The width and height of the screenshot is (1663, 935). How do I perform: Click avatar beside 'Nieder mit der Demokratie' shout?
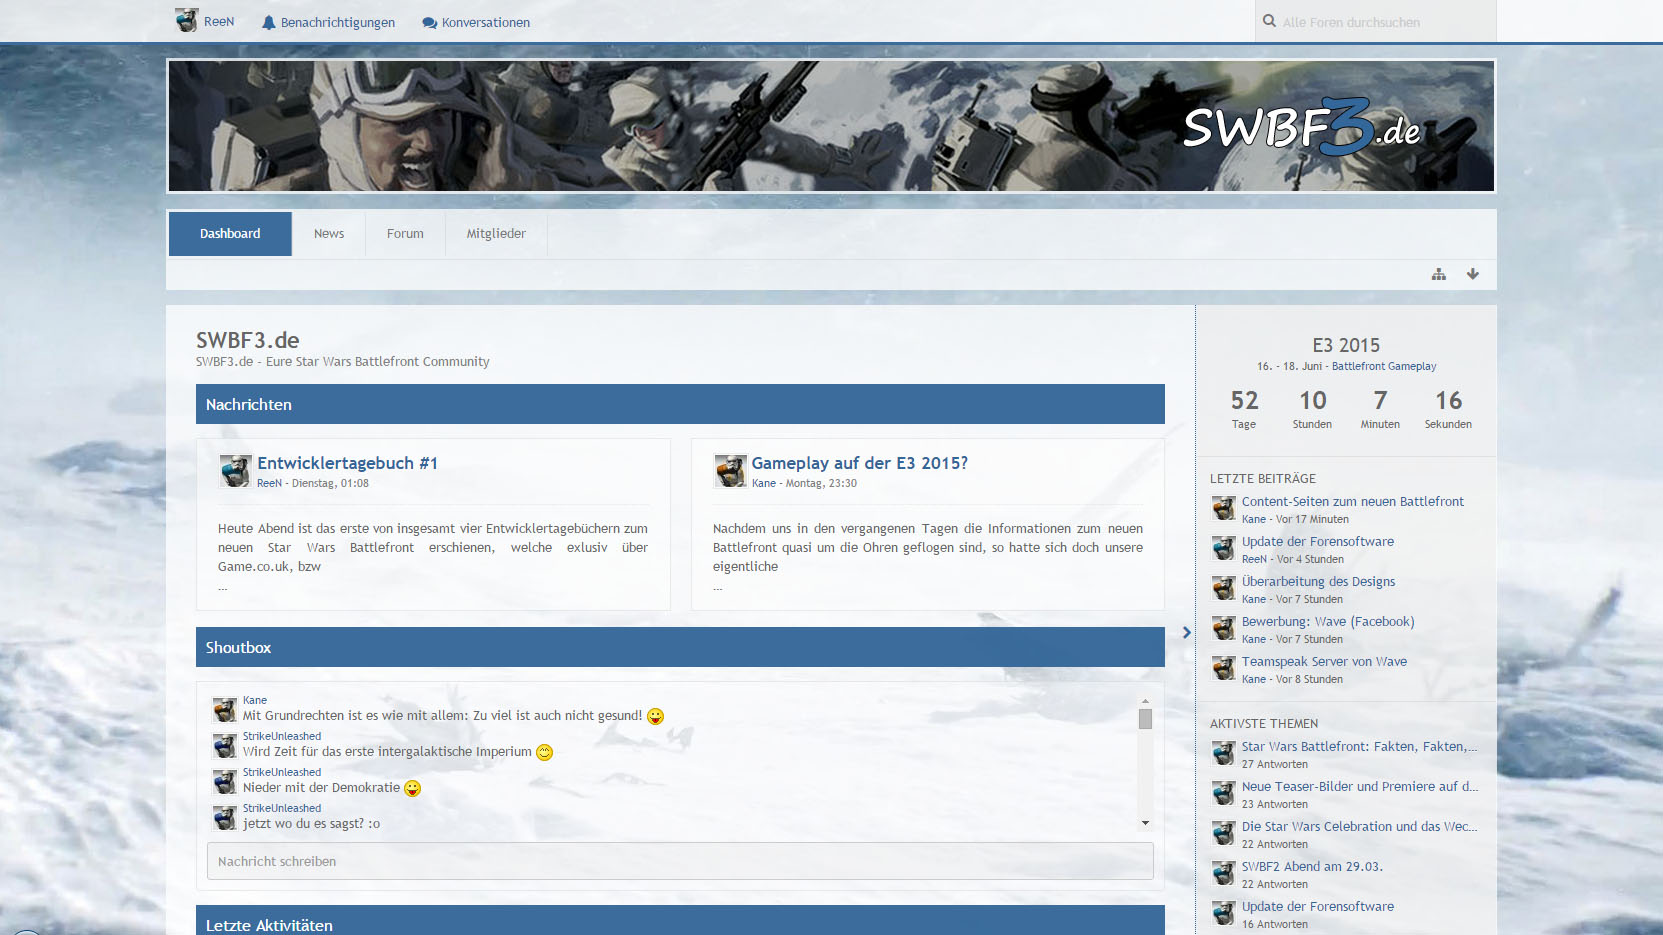coord(225,781)
